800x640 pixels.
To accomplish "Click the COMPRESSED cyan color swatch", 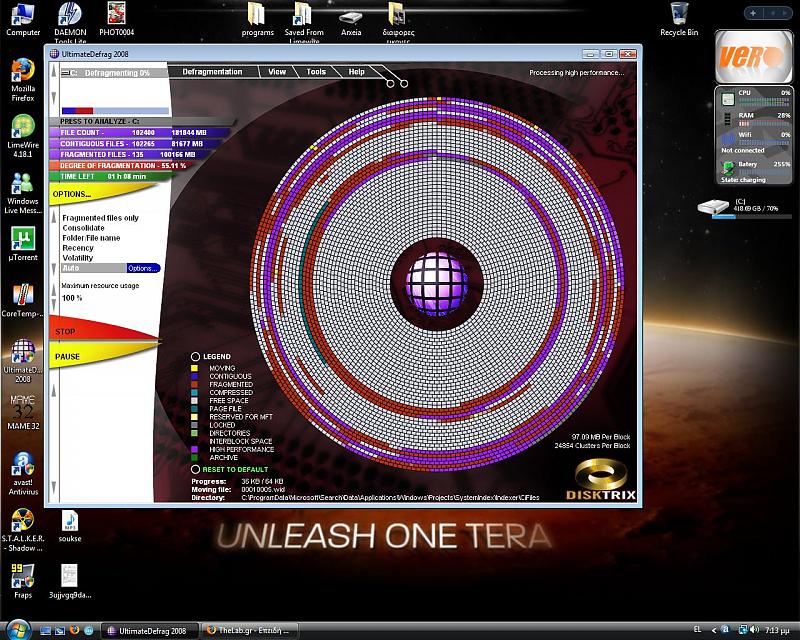I will 194,392.
